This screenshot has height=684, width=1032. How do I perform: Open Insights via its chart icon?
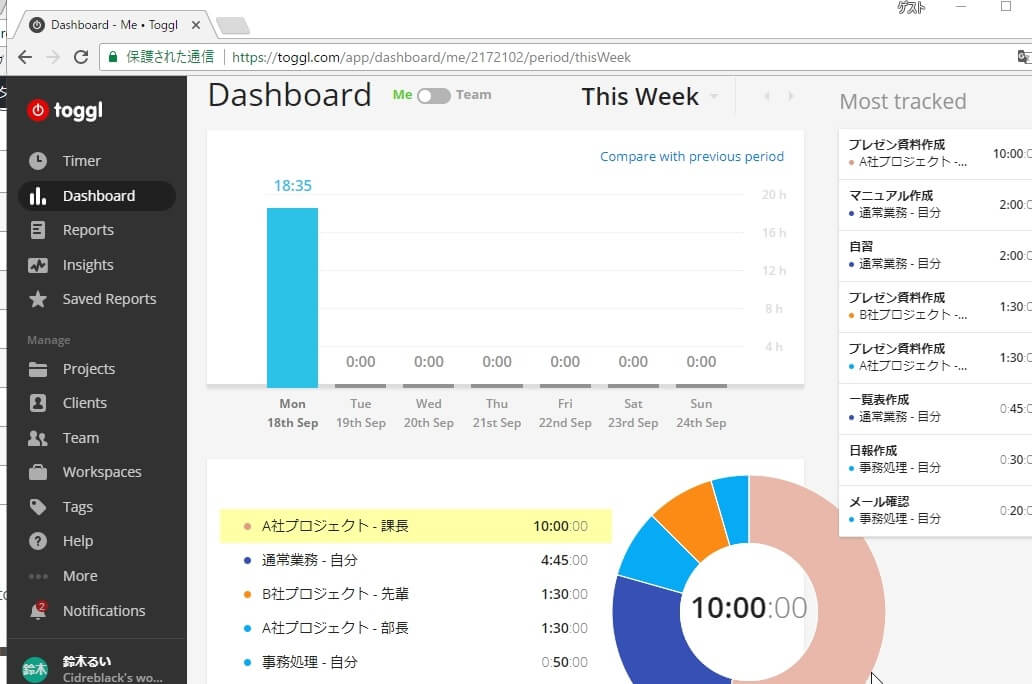point(38,265)
